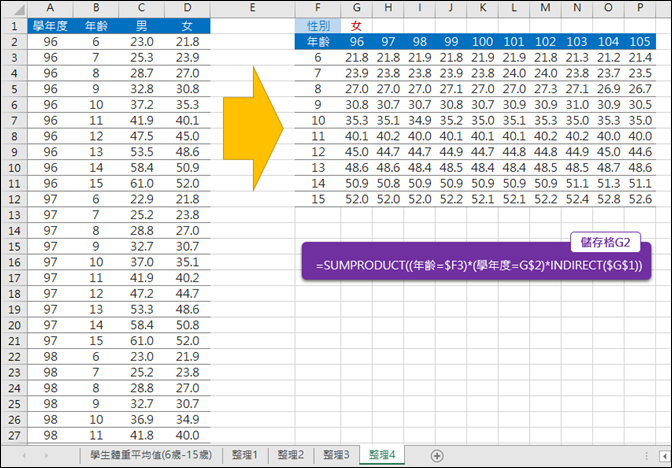Select column D header
The width and height of the screenshot is (672, 468).
click(187, 8)
